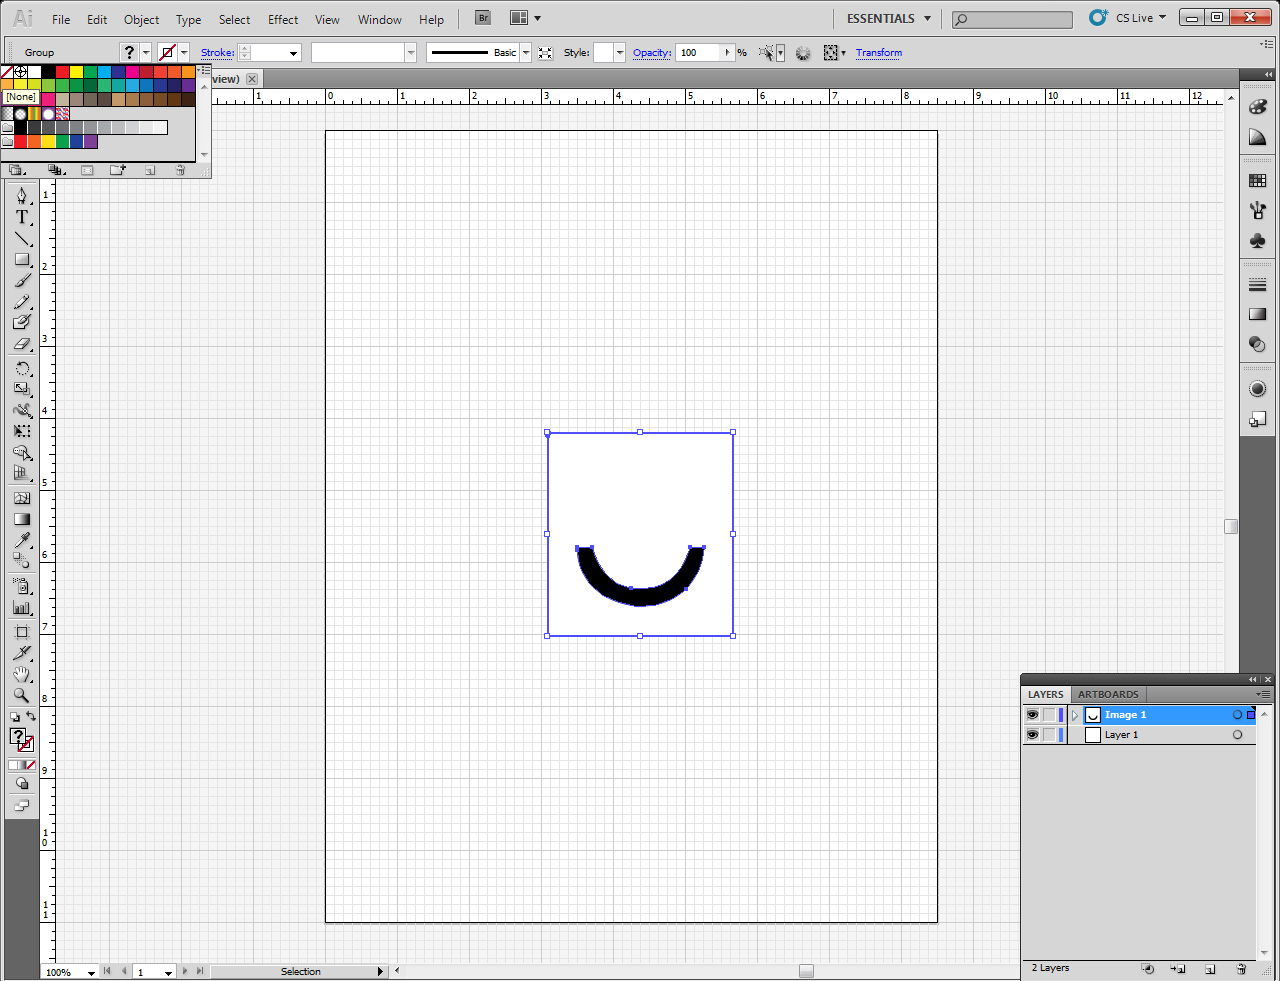This screenshot has height=981, width=1280.
Task: Open the Effect menu
Action: point(283,19)
